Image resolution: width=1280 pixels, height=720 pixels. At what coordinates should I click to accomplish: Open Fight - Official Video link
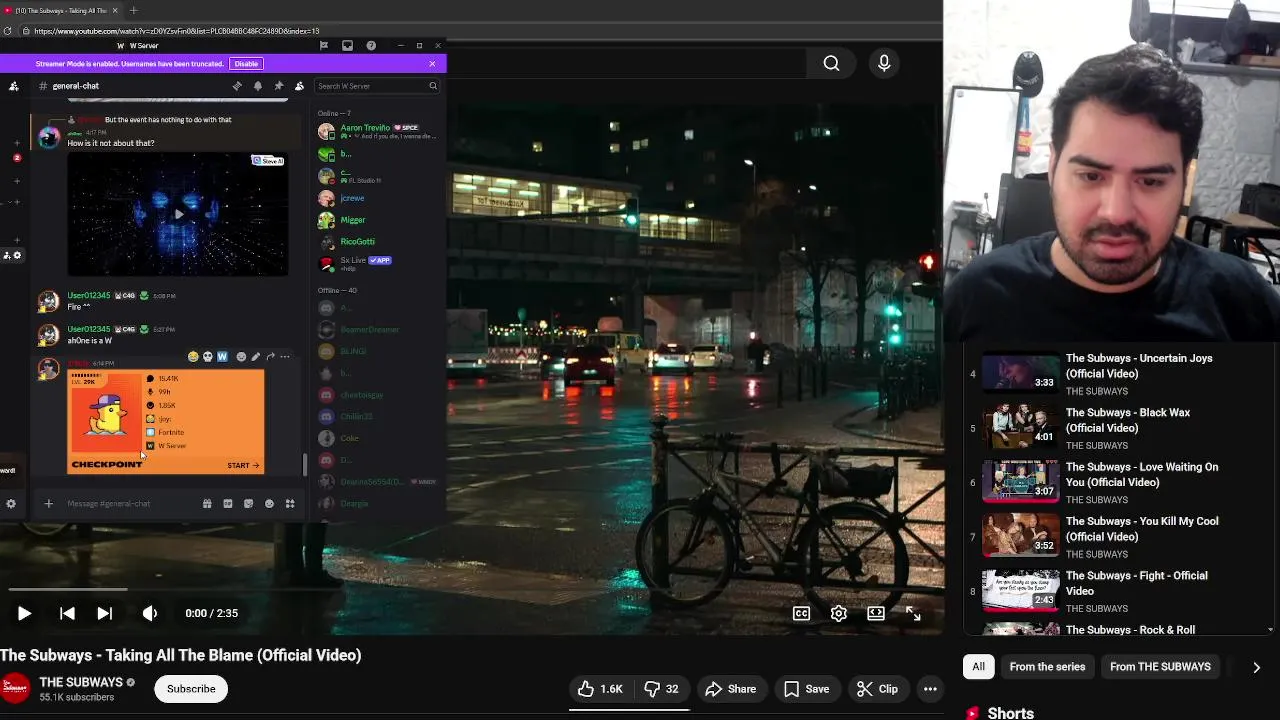(x=1137, y=583)
